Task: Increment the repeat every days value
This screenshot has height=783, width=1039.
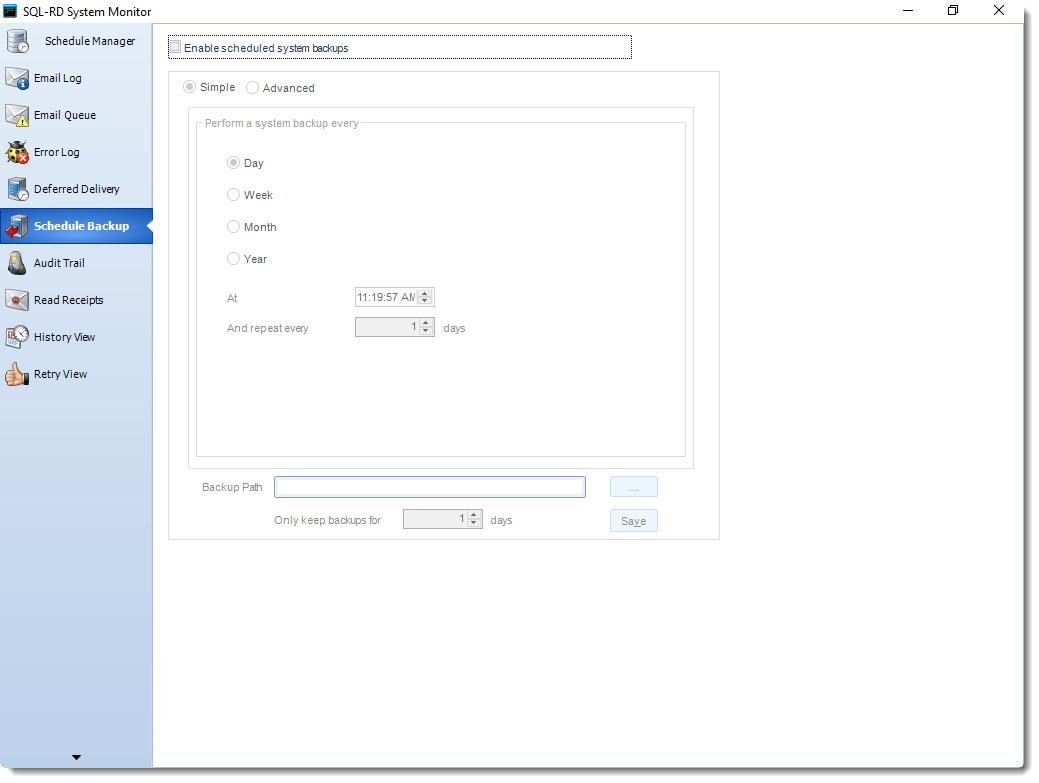Action: pyautogui.click(x=426, y=323)
